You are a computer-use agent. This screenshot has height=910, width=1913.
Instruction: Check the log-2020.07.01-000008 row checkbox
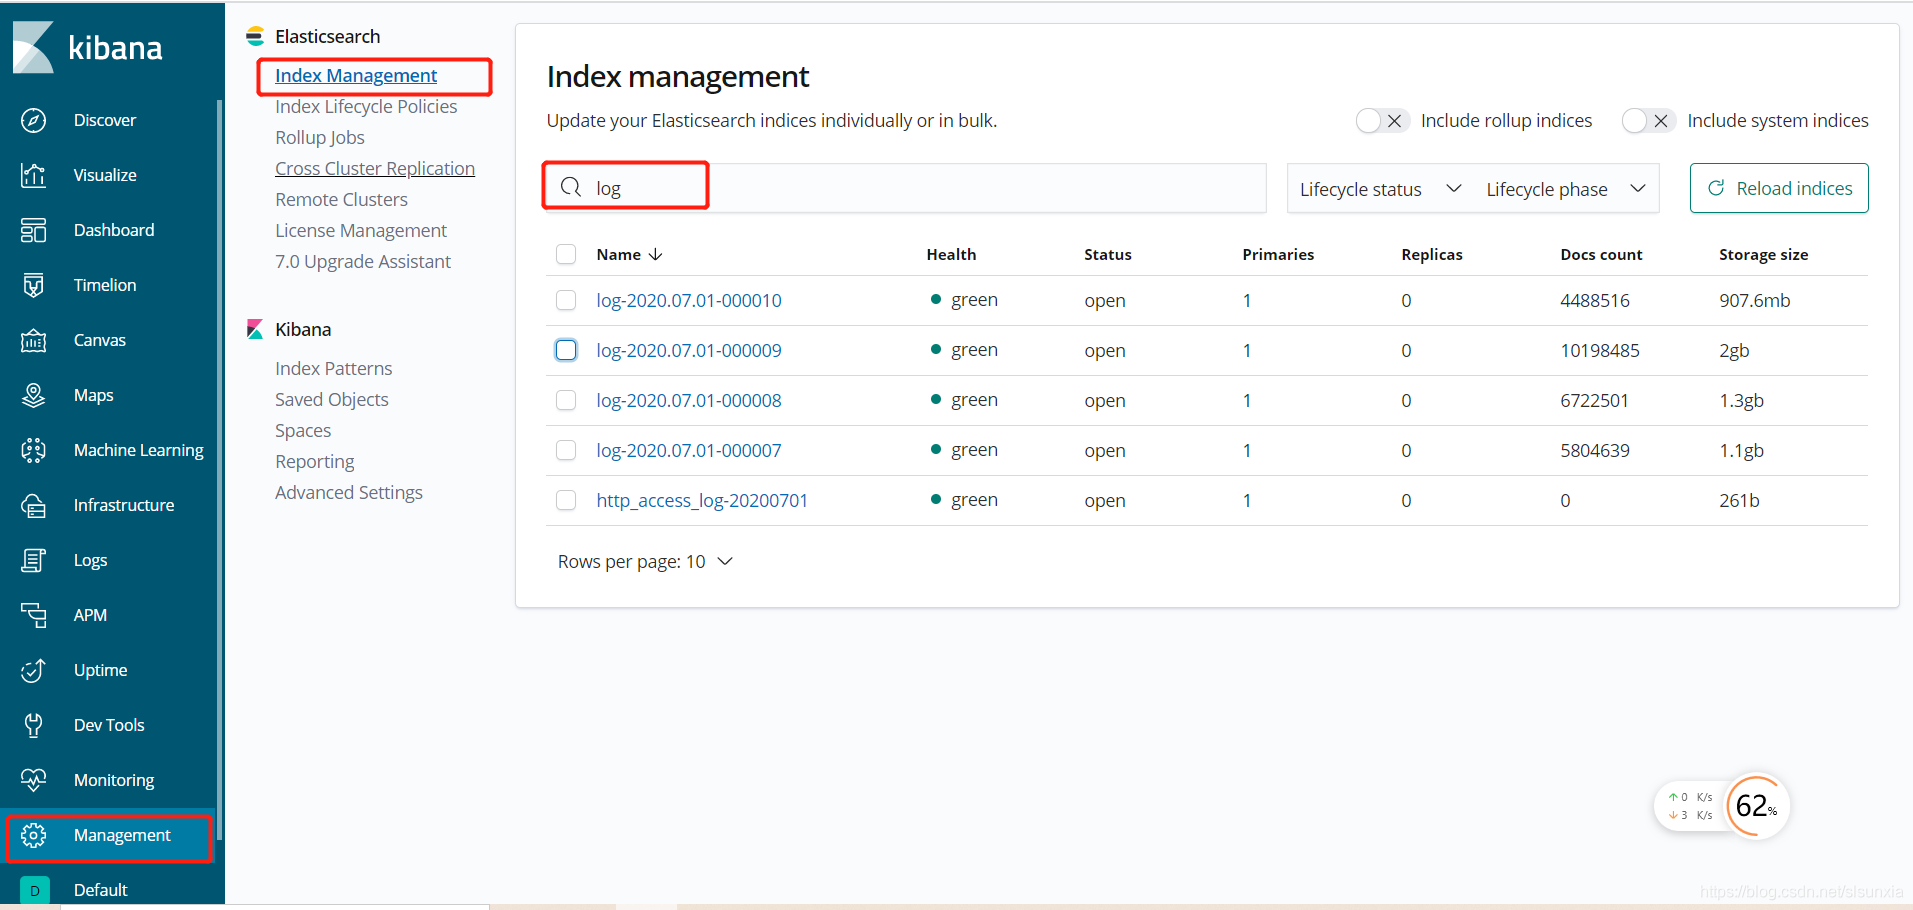click(x=566, y=400)
